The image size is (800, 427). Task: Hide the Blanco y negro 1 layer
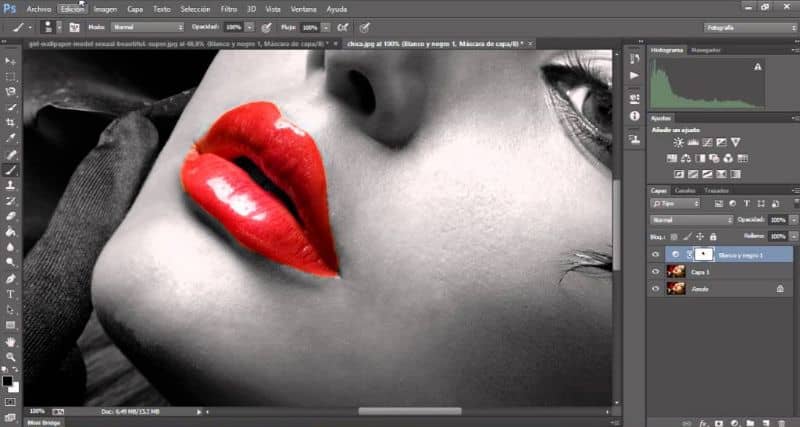[x=656, y=255]
